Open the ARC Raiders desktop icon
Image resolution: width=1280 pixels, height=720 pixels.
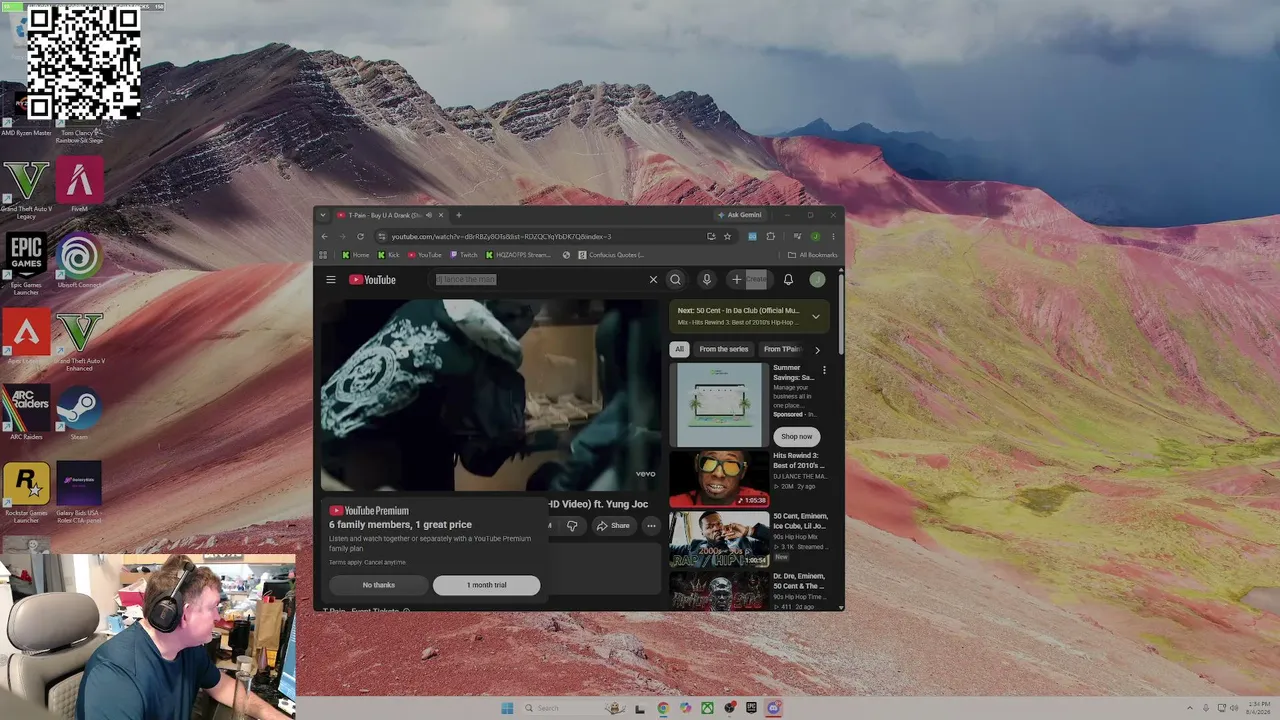[26, 413]
